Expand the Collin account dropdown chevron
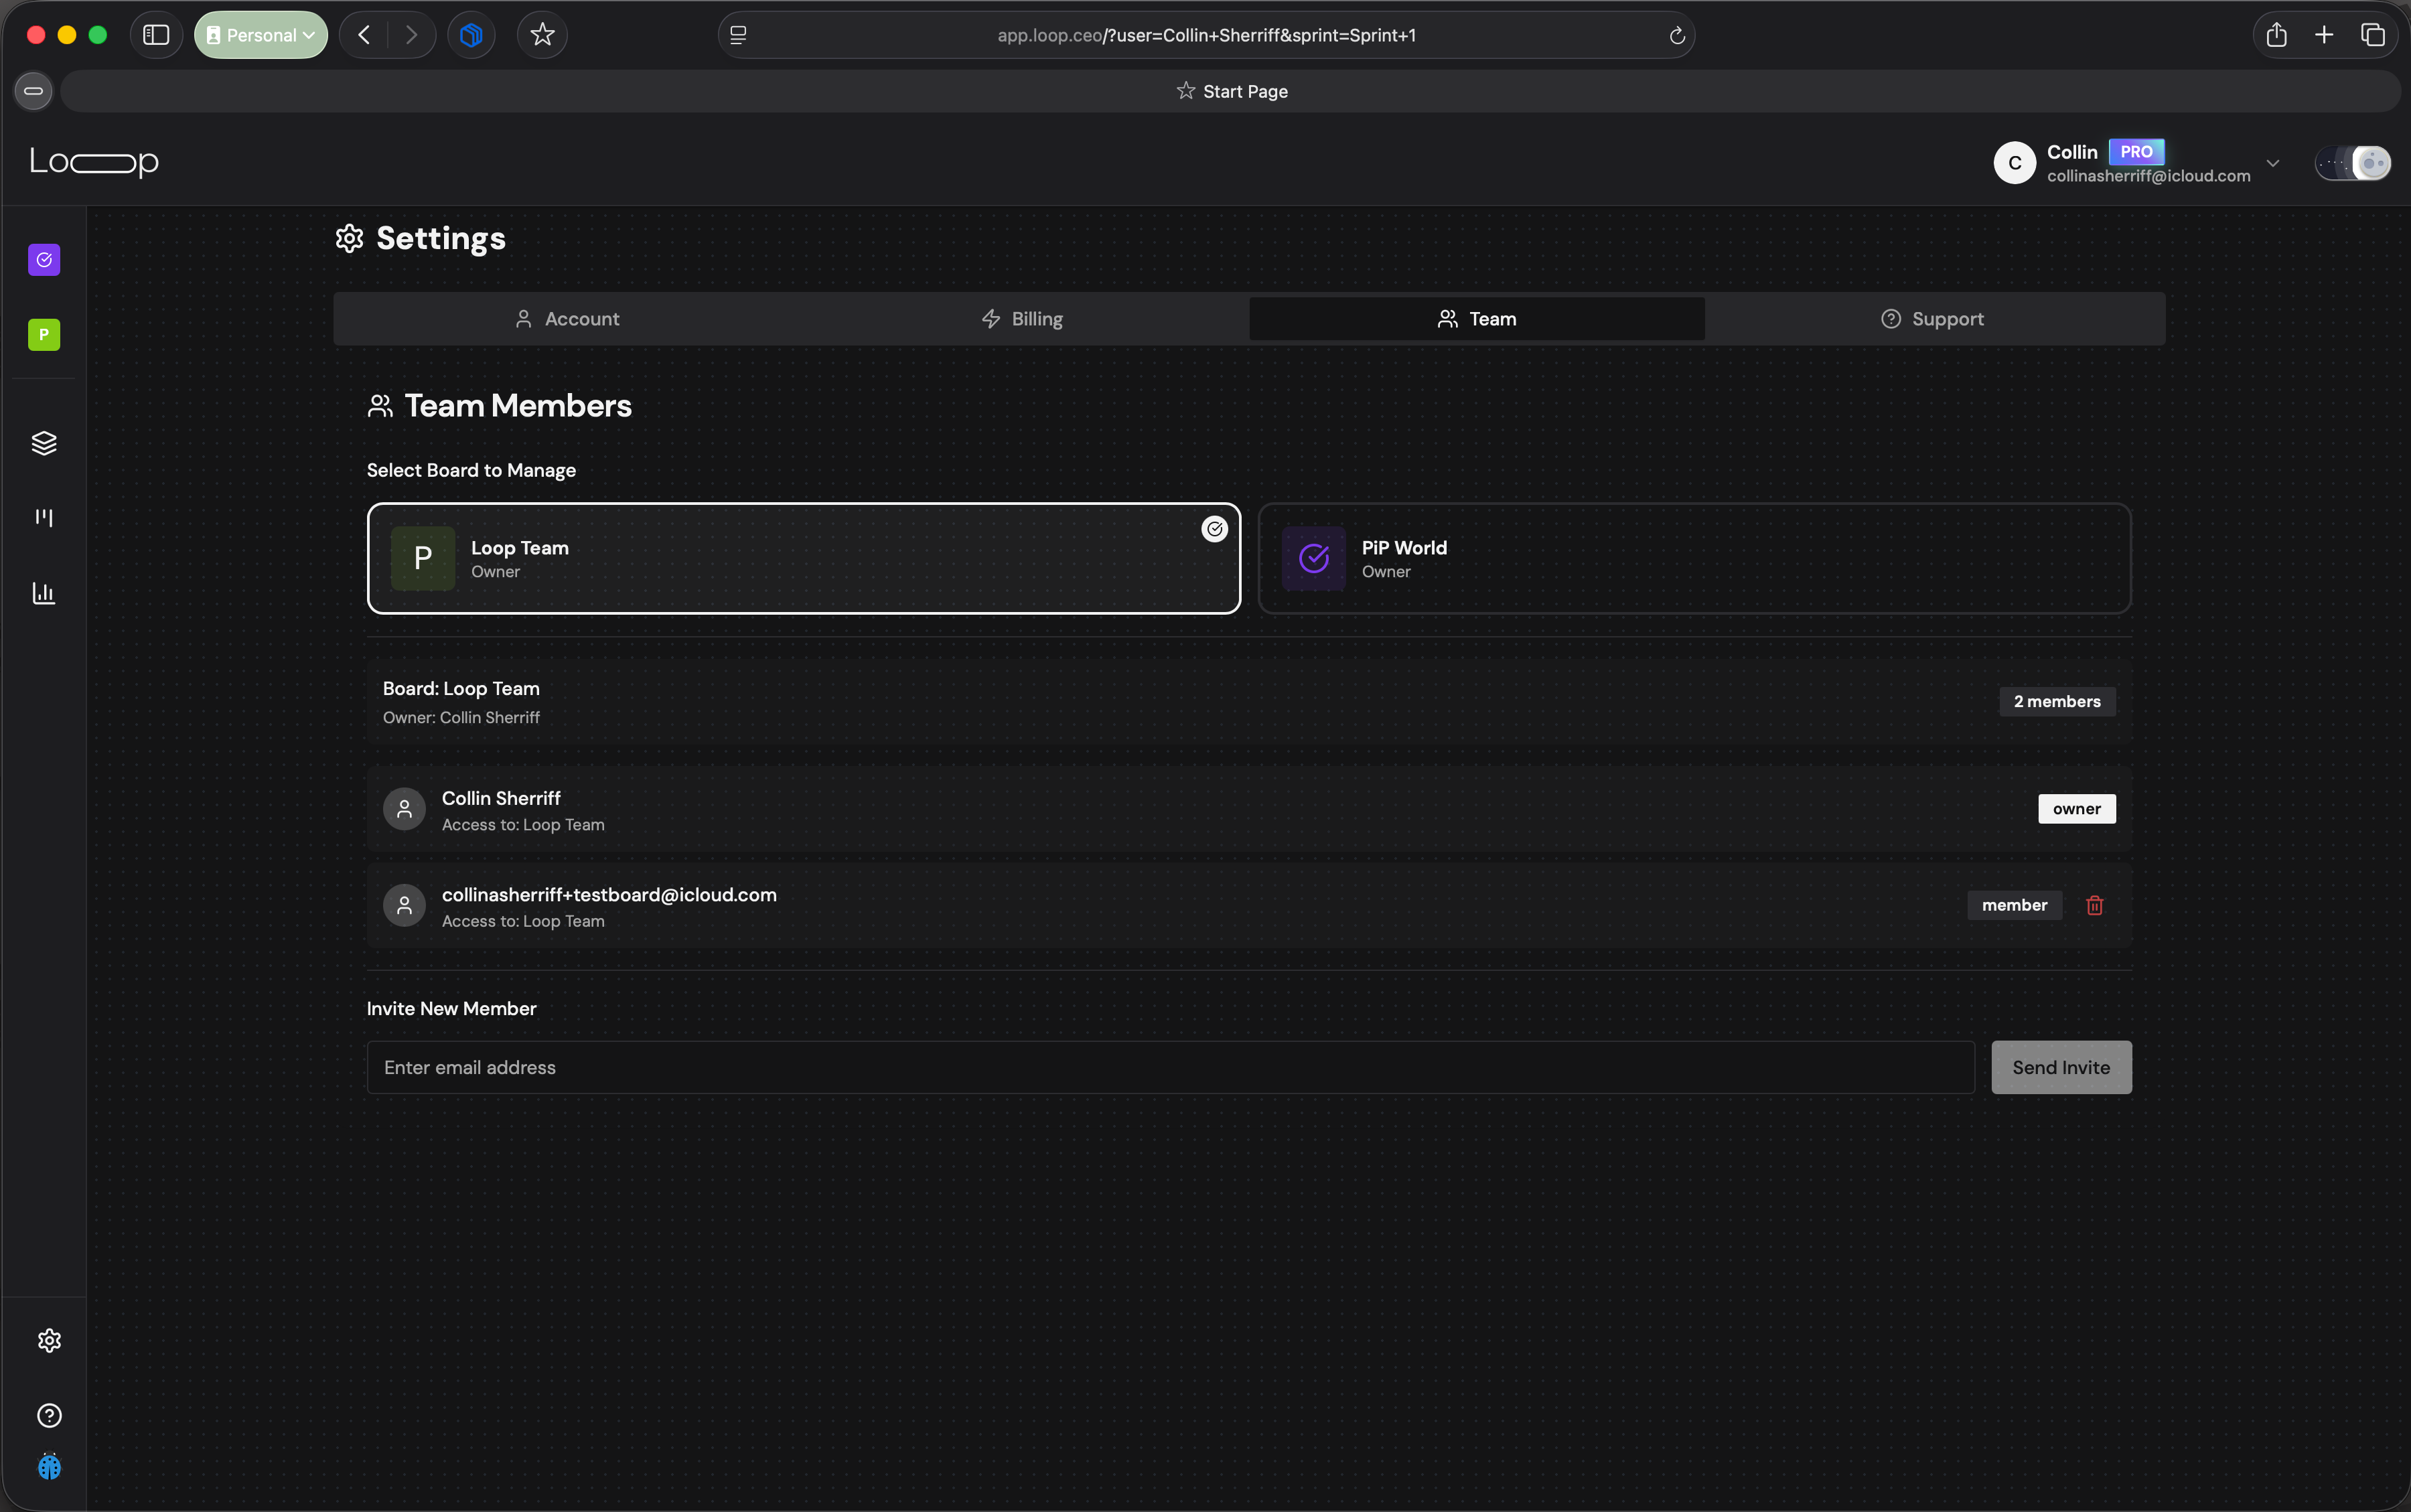The height and width of the screenshot is (1512, 2411). (2272, 163)
